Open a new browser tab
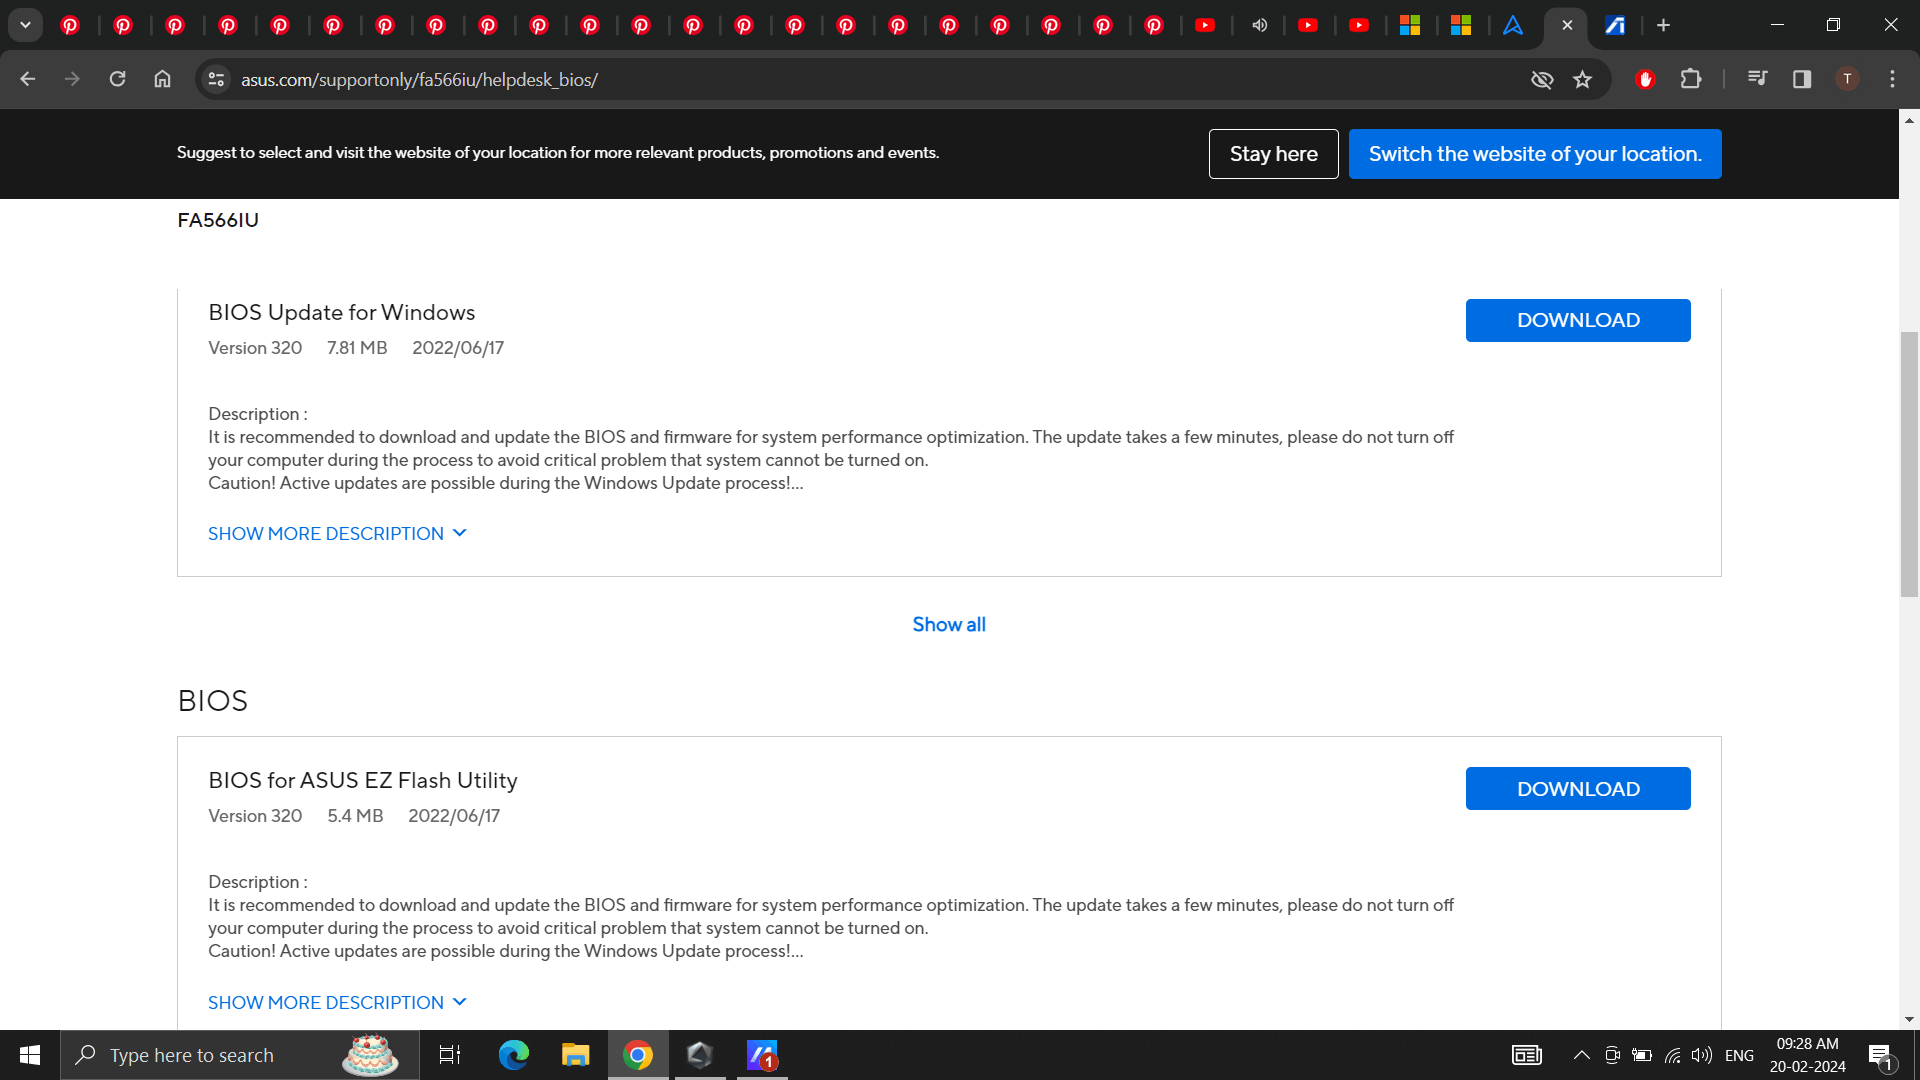Screen dimensions: 1920x1080 coord(1664,25)
